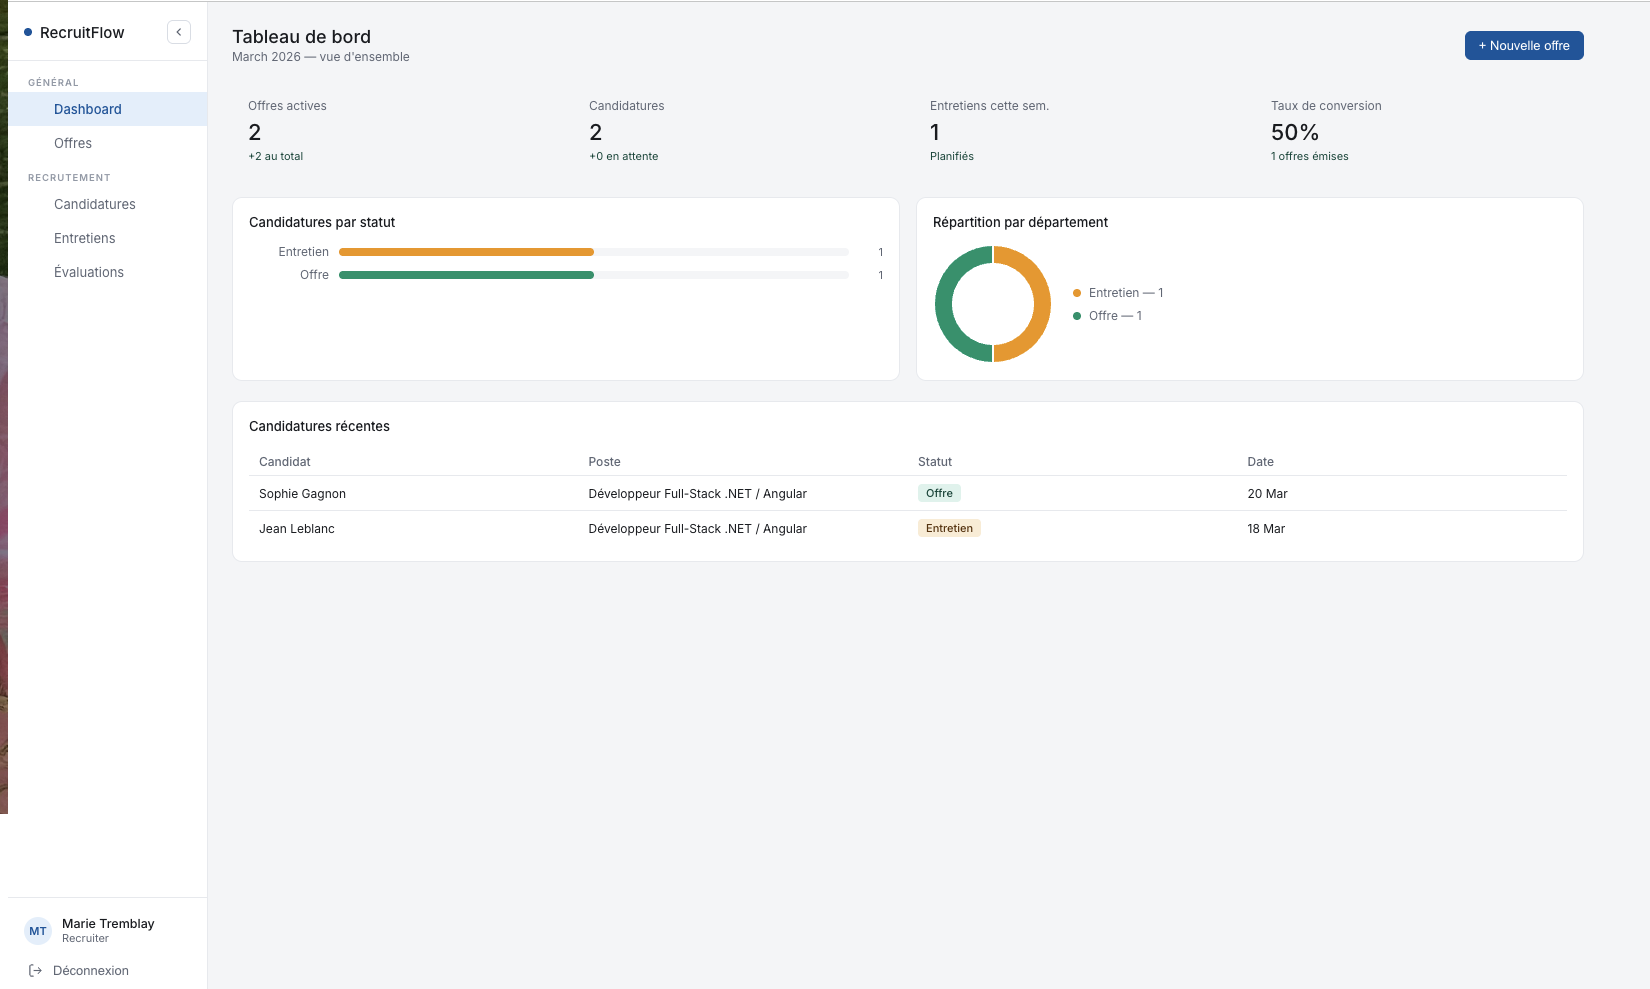Select the donut chart in Répartition par département

(992, 303)
